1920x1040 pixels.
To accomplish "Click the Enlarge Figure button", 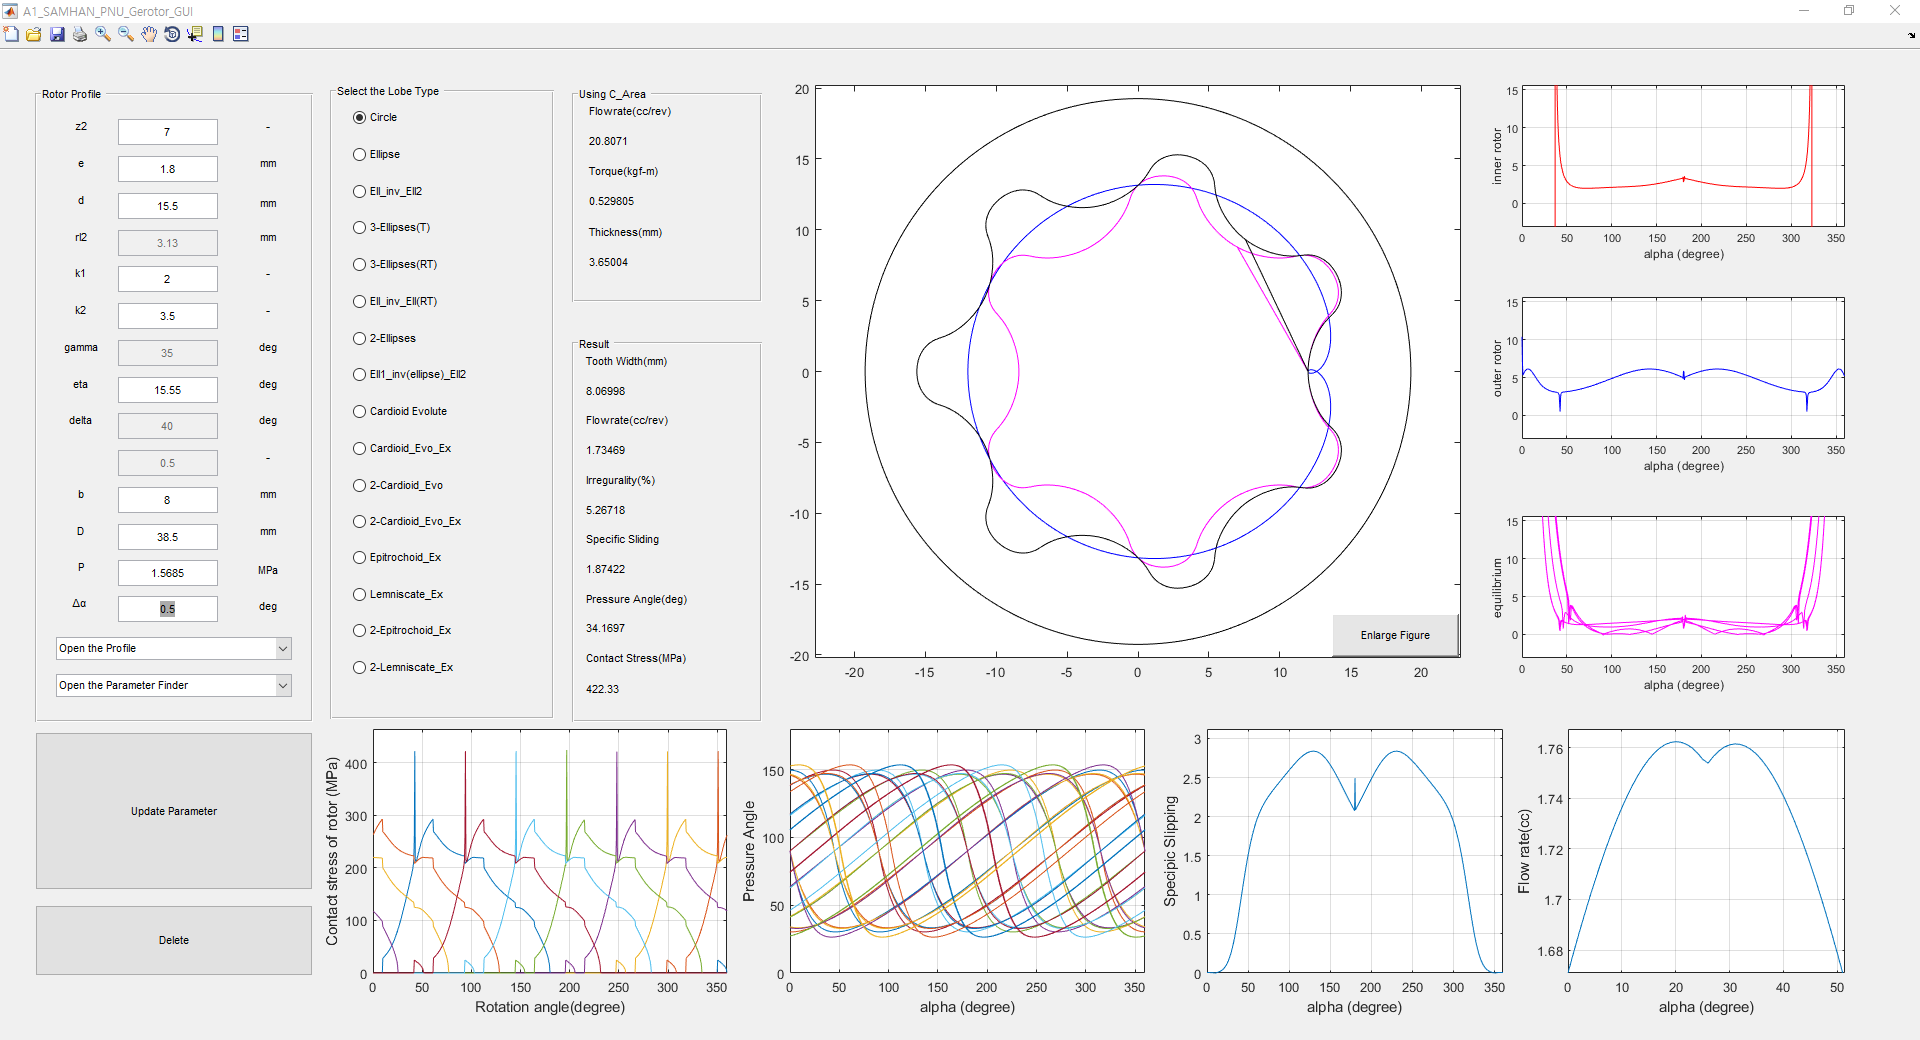I will pos(1395,635).
